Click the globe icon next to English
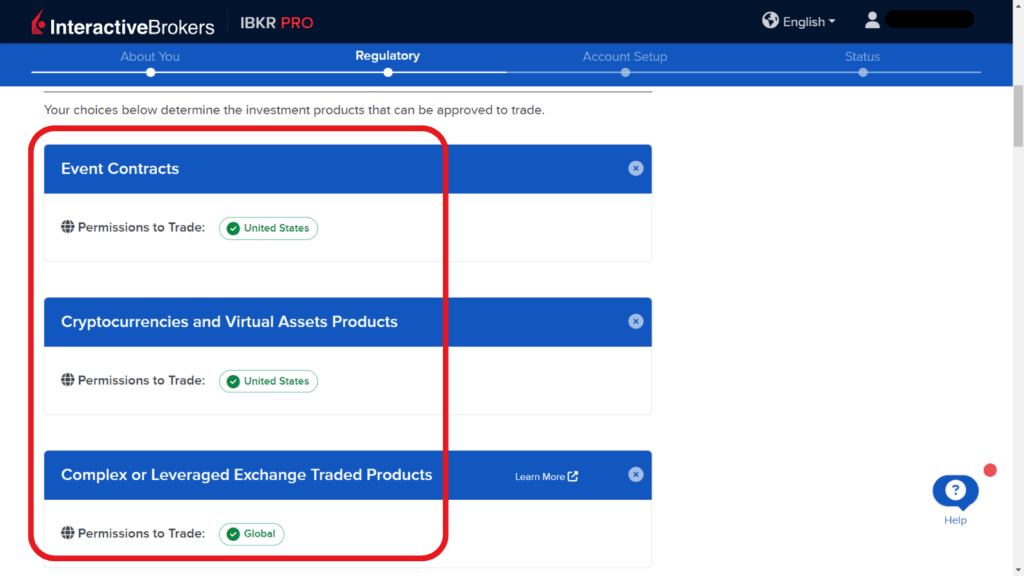This screenshot has width=1024, height=576. 770,20
